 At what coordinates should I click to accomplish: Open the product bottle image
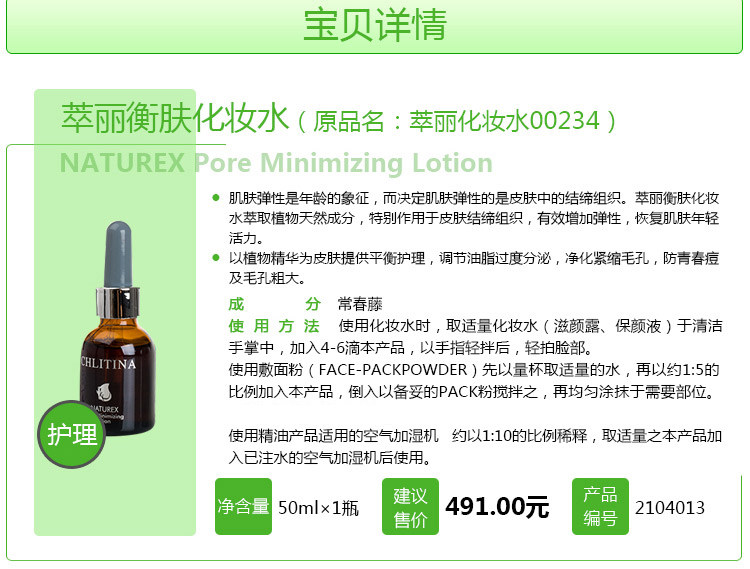[116, 328]
